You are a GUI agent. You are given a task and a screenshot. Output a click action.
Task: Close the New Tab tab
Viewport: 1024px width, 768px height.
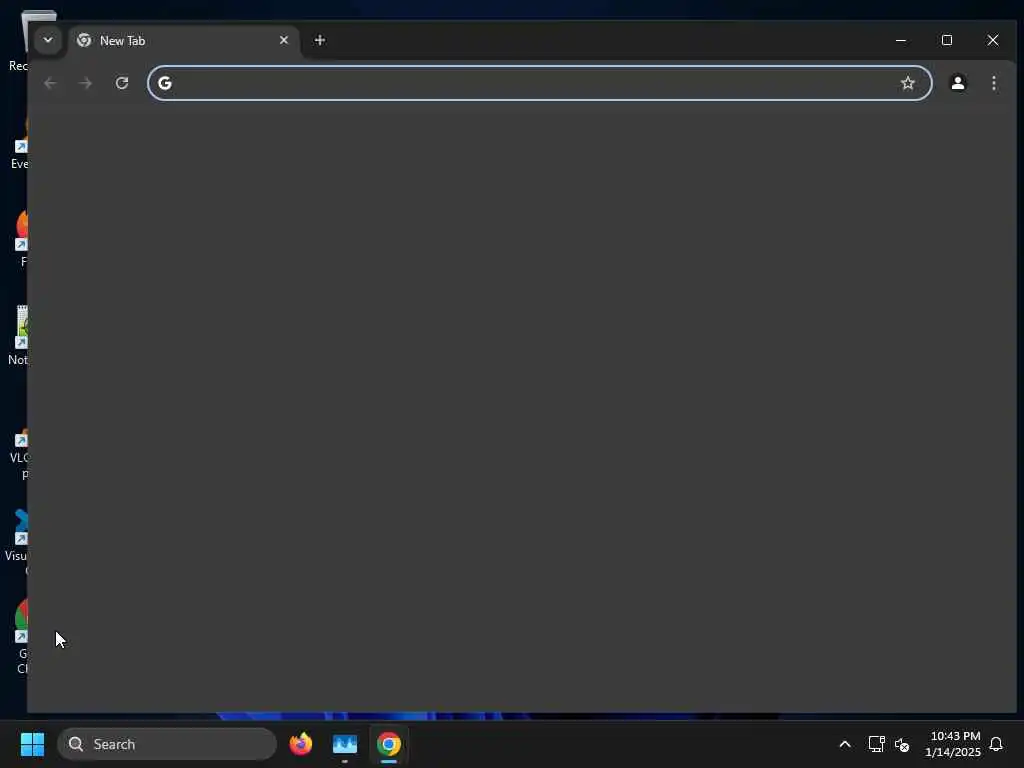point(283,40)
